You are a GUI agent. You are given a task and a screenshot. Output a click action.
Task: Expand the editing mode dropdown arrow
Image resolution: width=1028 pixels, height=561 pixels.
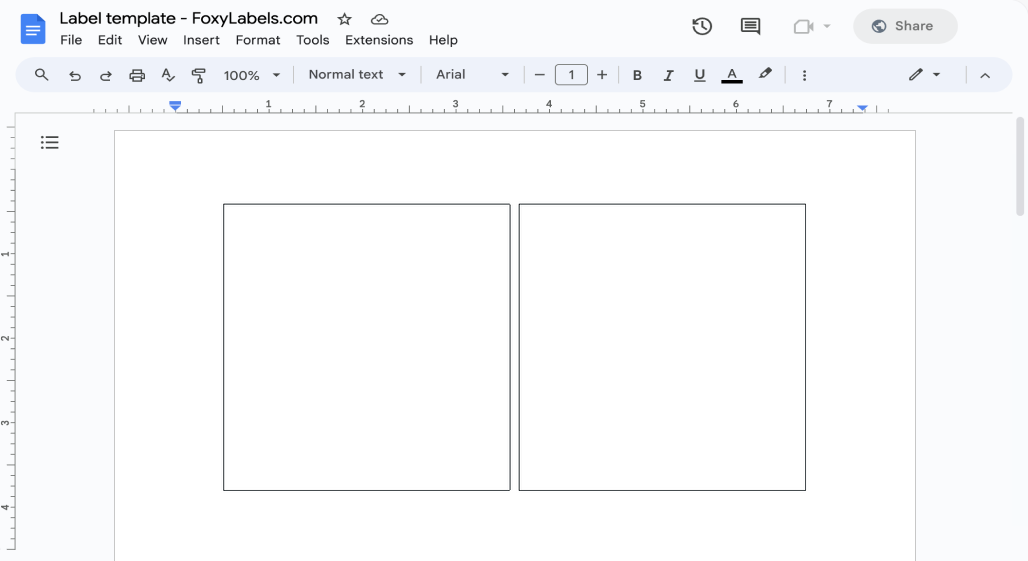tap(936, 75)
